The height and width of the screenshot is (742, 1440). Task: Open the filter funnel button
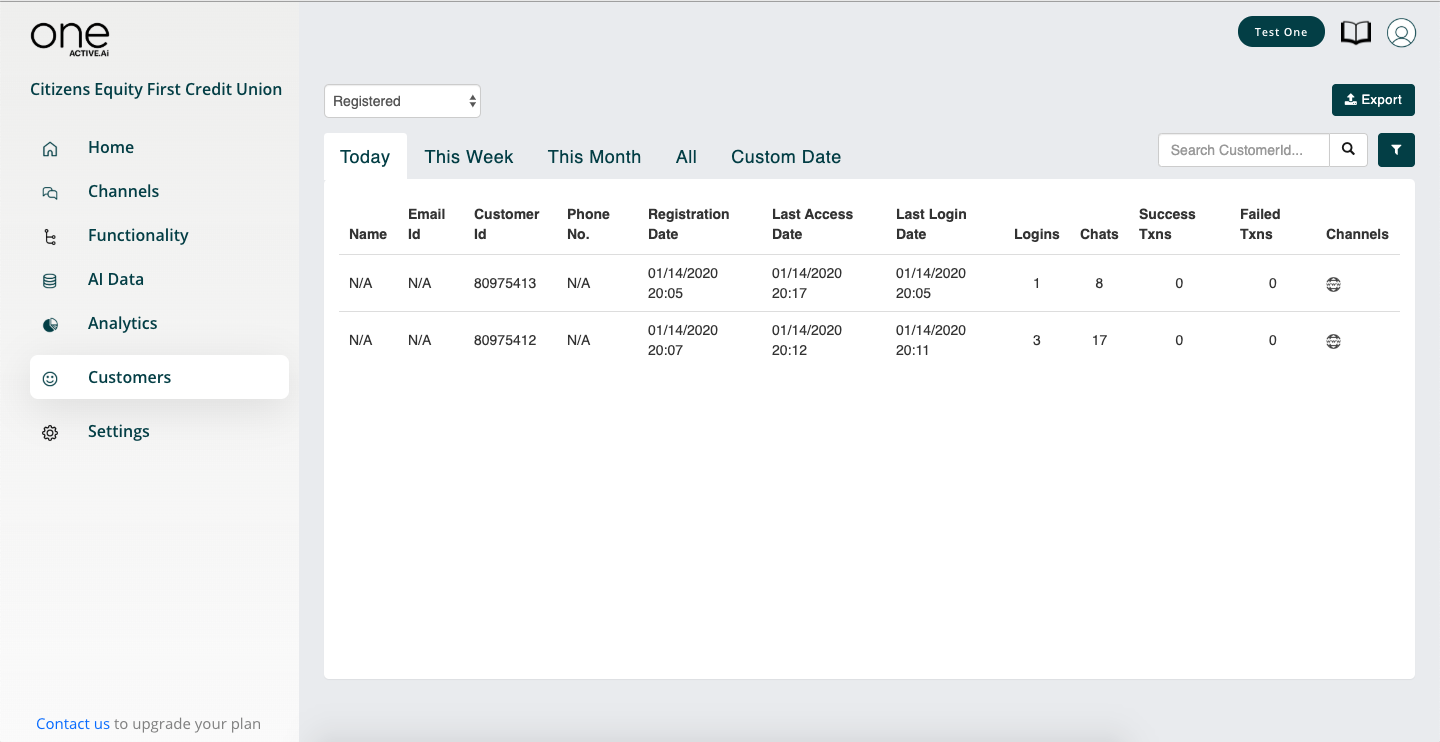pos(1396,150)
